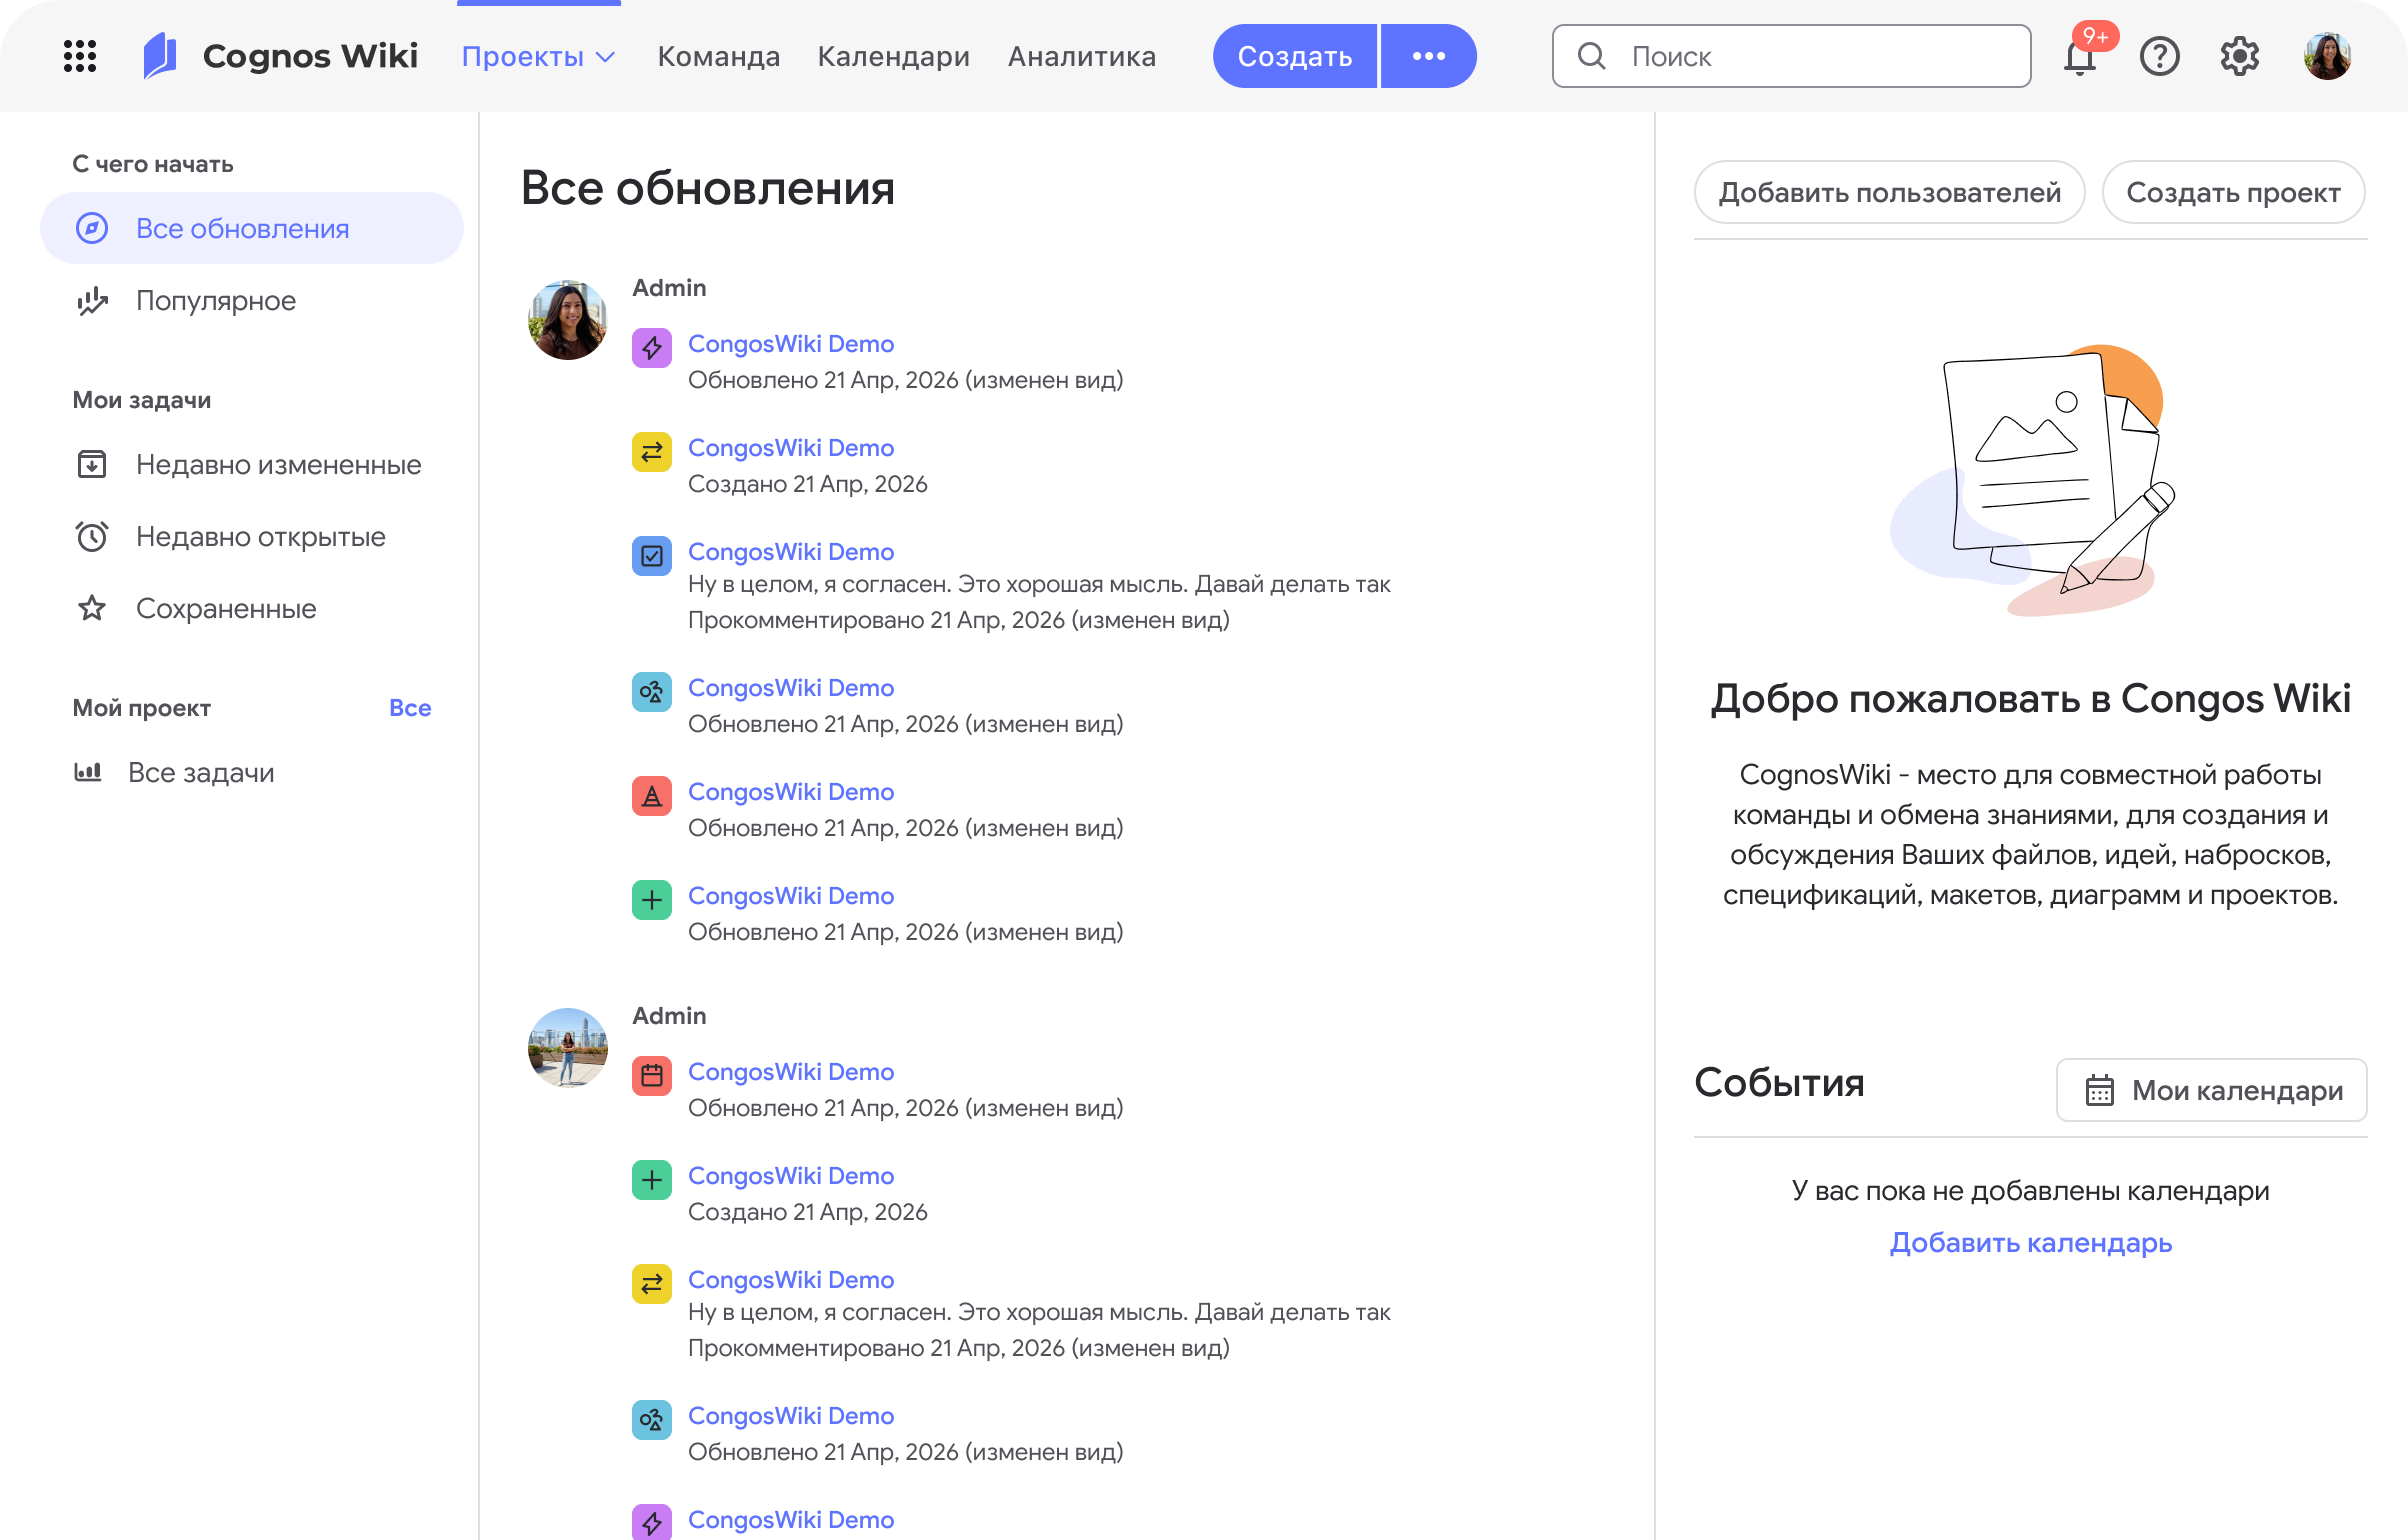Click the Все link next to Мой проект
Image resolution: width=2408 pixels, height=1540 pixels.
pyautogui.click(x=410, y=708)
